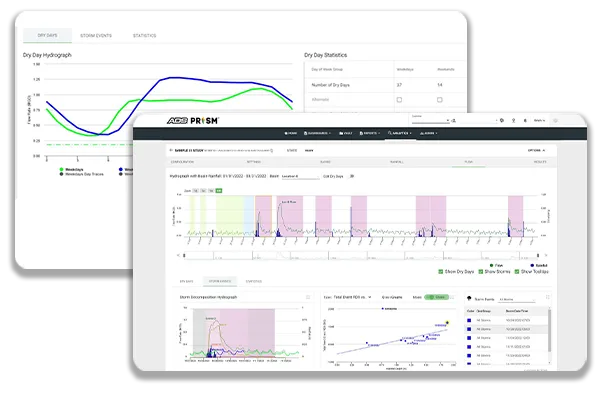Grab left handle of hydrograph range navigator

pos(184,255)
